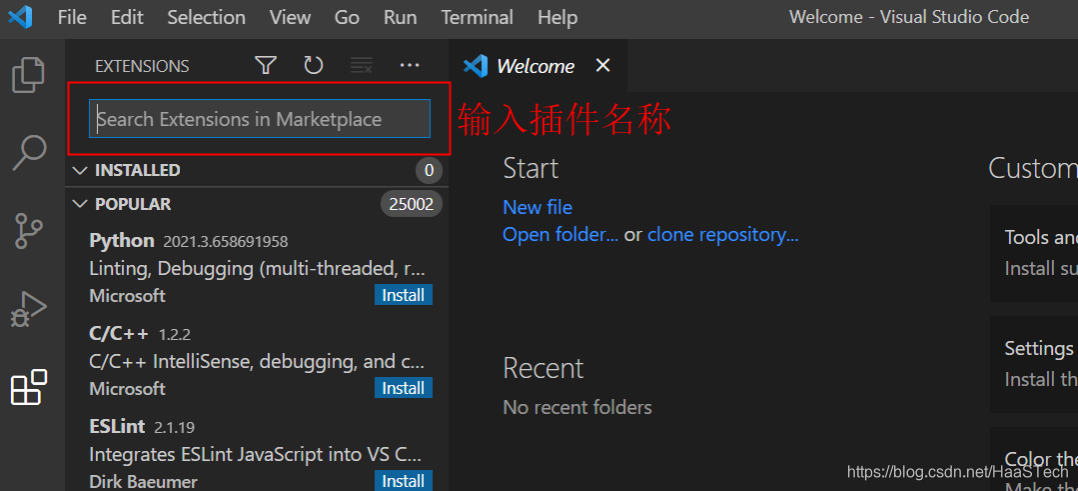This screenshot has height=491, width=1078.
Task: Open the Terminal menu
Action: point(477,17)
